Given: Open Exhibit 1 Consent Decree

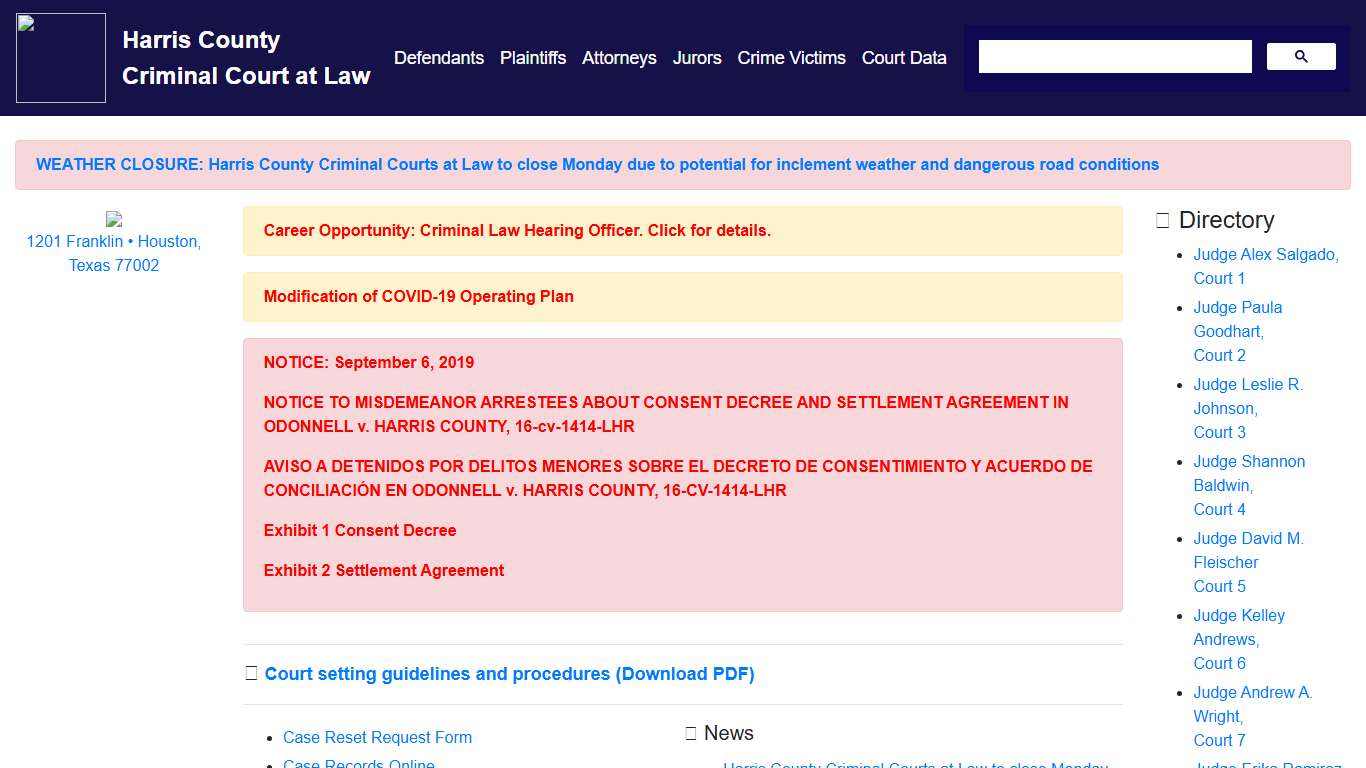Looking at the screenshot, I should coord(360,531).
